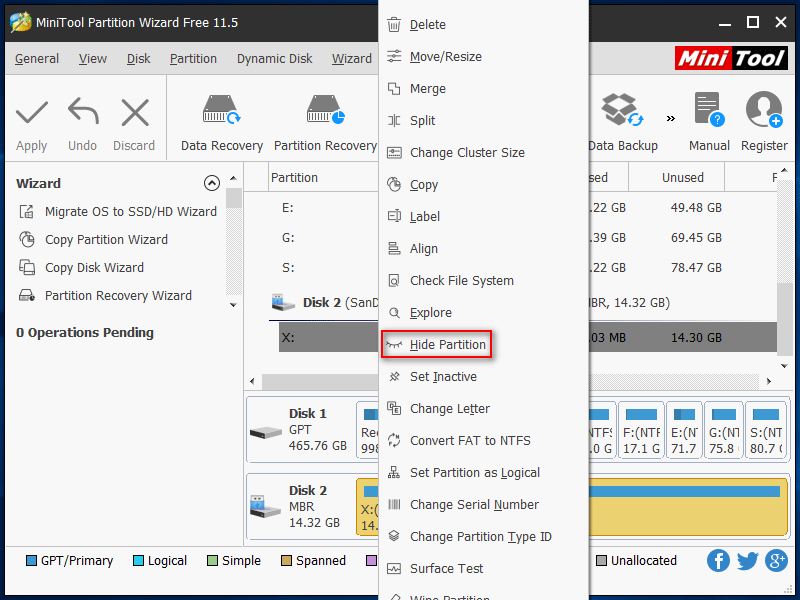This screenshot has height=600, width=800.
Task: Select the X: partition row
Action: point(528,337)
